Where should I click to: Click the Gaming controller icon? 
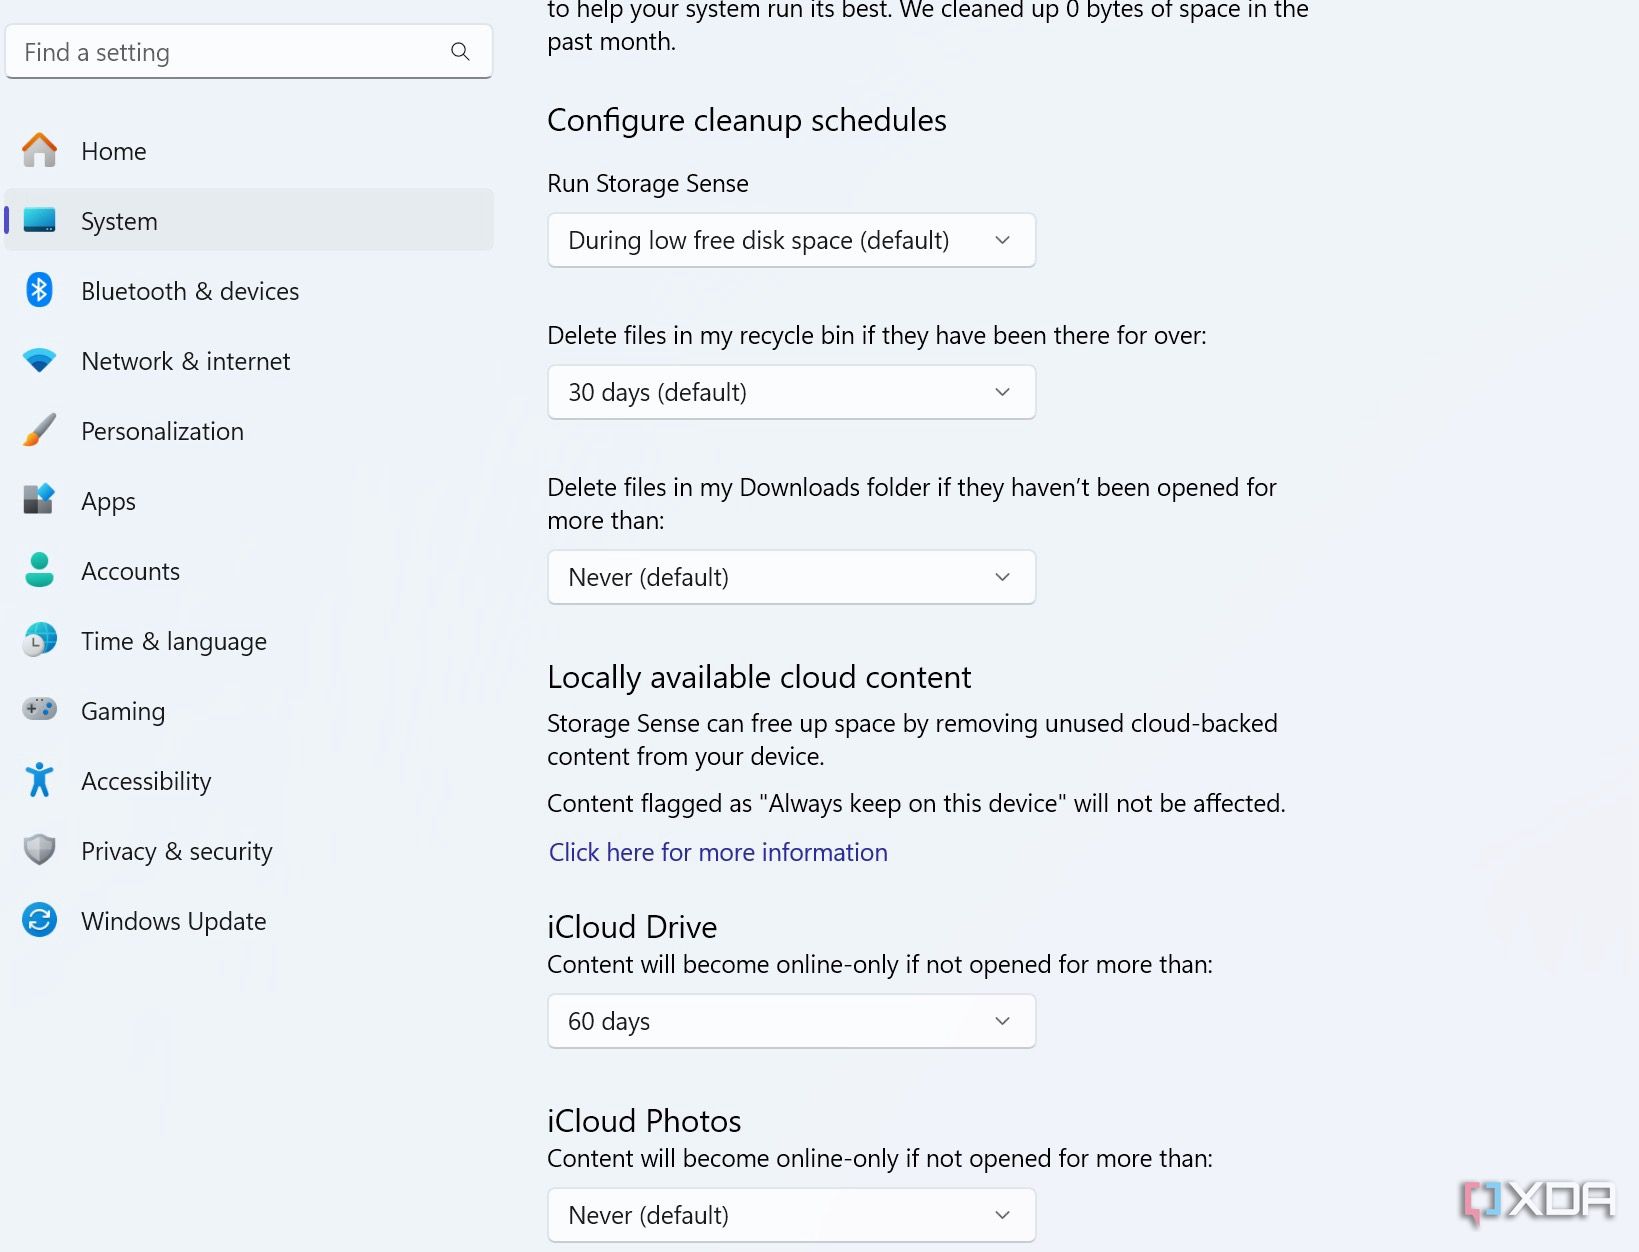click(x=40, y=709)
